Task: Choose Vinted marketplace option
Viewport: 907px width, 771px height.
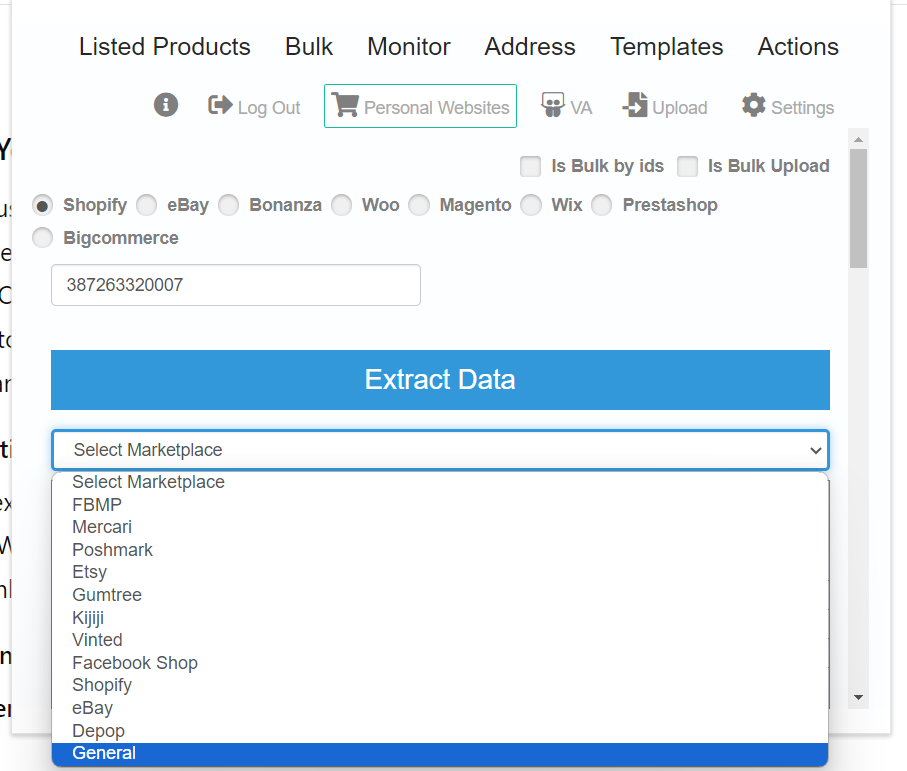Action: 440,640
